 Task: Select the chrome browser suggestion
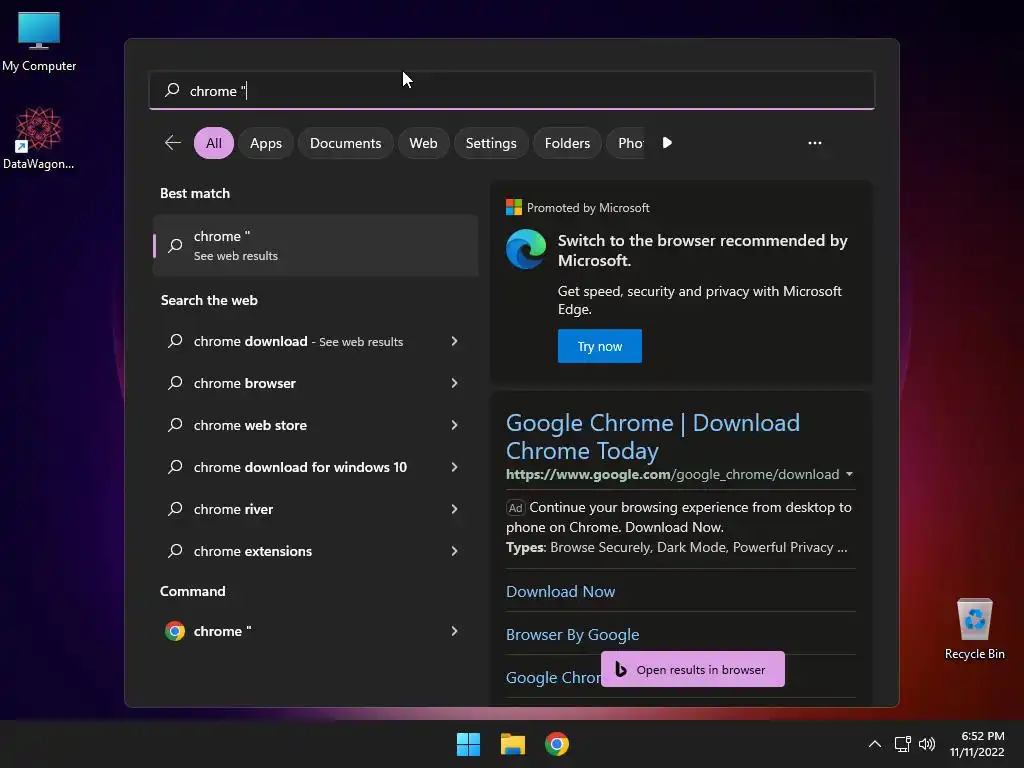(245, 383)
